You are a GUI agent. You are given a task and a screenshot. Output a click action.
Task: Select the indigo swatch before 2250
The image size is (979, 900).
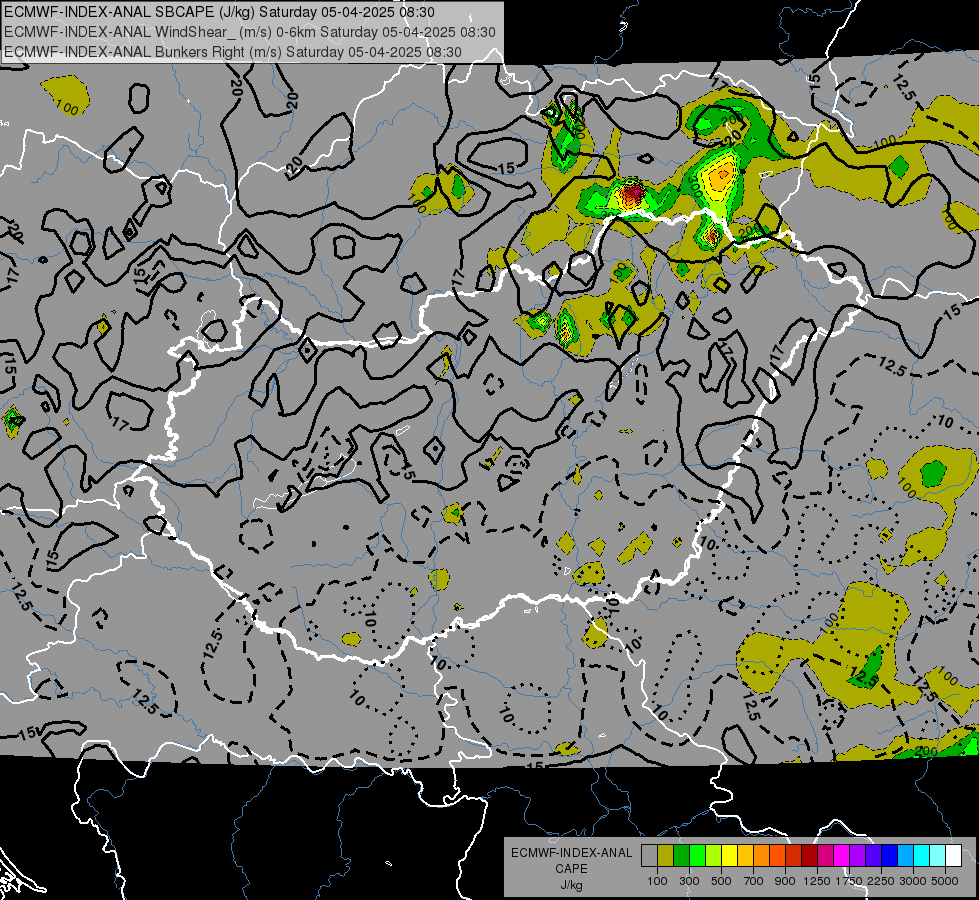pyautogui.click(x=873, y=856)
